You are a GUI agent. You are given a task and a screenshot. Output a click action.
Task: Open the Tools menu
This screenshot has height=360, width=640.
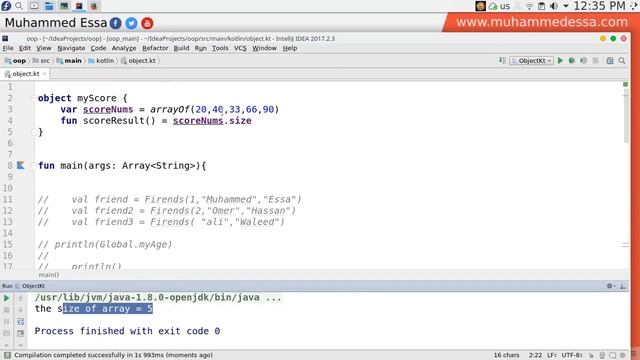[x=220, y=48]
